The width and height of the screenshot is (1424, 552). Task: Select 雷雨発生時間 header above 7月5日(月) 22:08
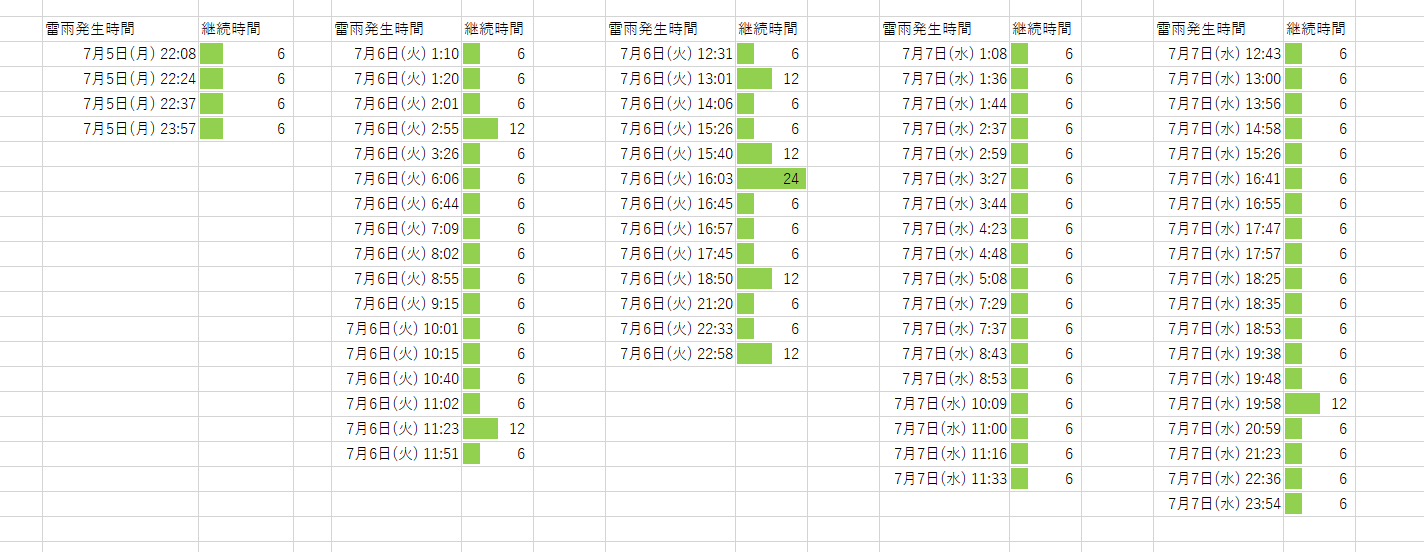pyautogui.click(x=90, y=29)
